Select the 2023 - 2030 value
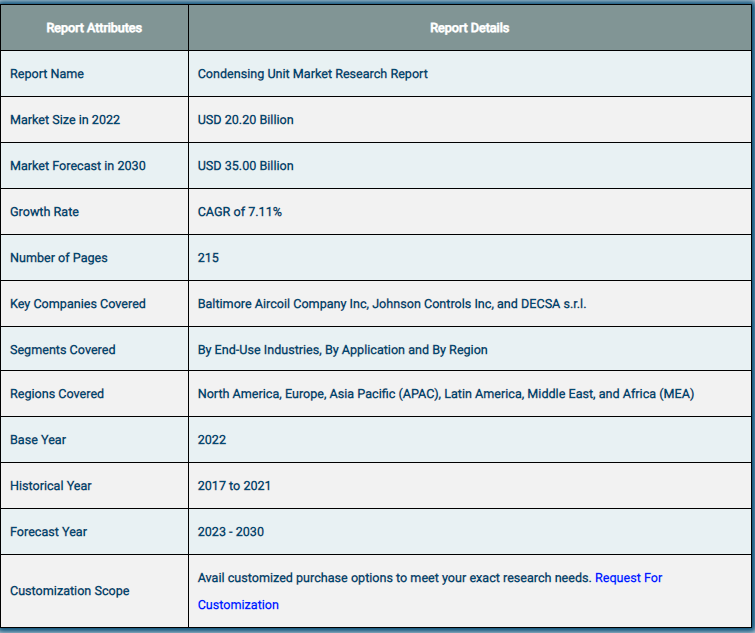 pyautogui.click(x=231, y=532)
